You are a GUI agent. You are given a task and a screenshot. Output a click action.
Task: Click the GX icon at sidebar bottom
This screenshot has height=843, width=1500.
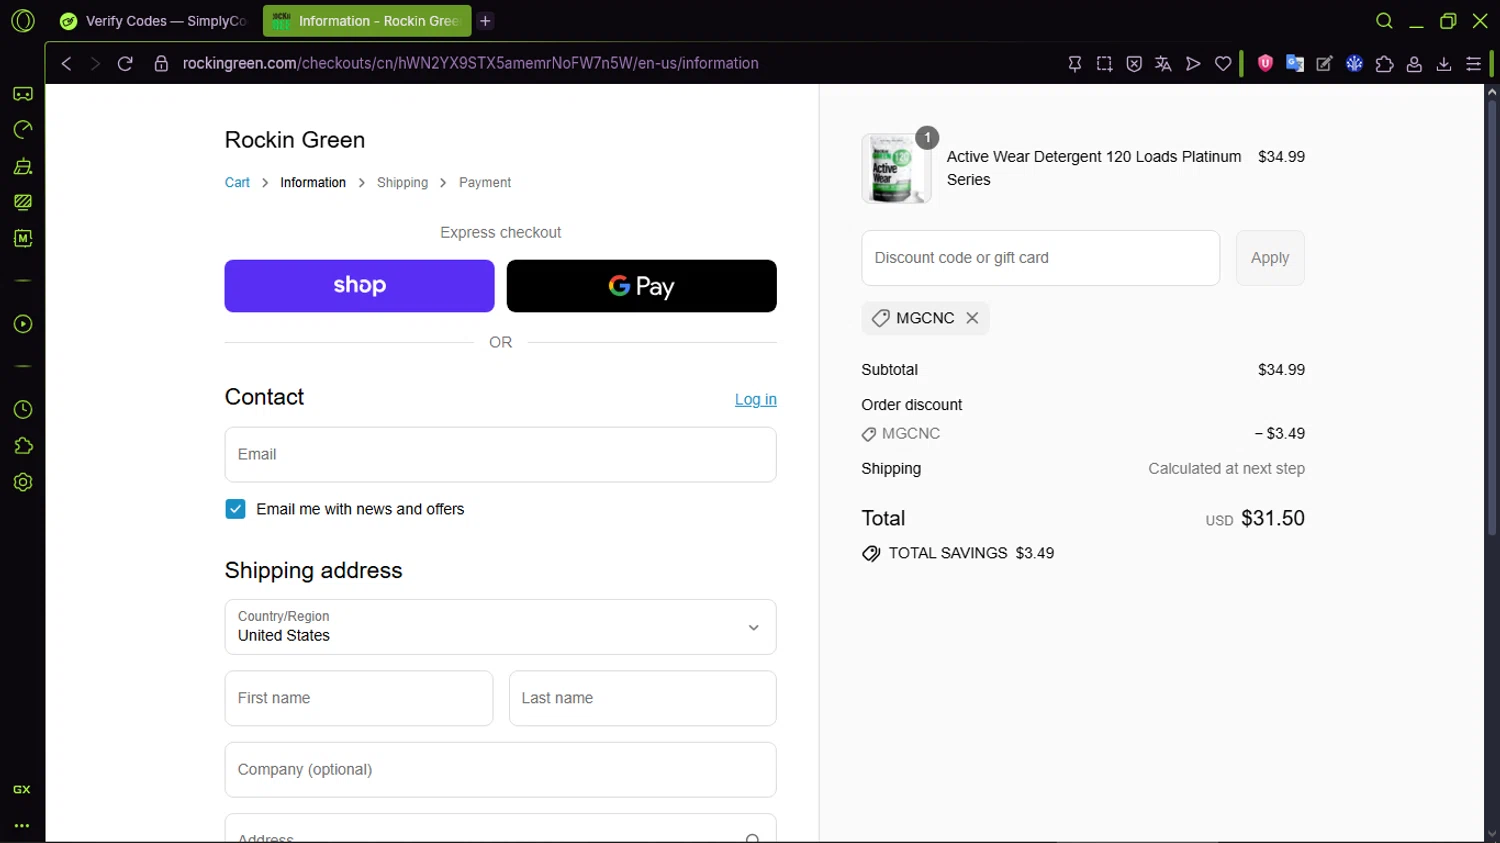point(22,790)
